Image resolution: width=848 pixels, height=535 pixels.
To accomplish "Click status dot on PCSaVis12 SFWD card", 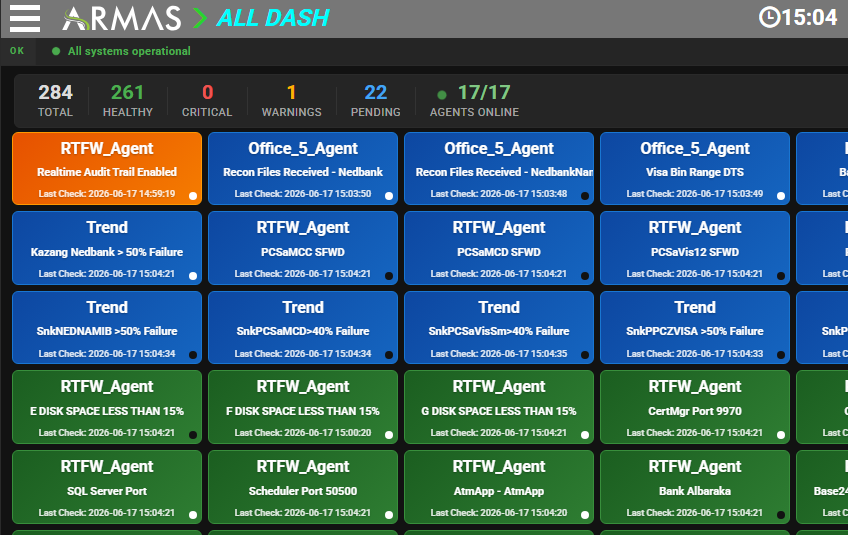I will (781, 276).
